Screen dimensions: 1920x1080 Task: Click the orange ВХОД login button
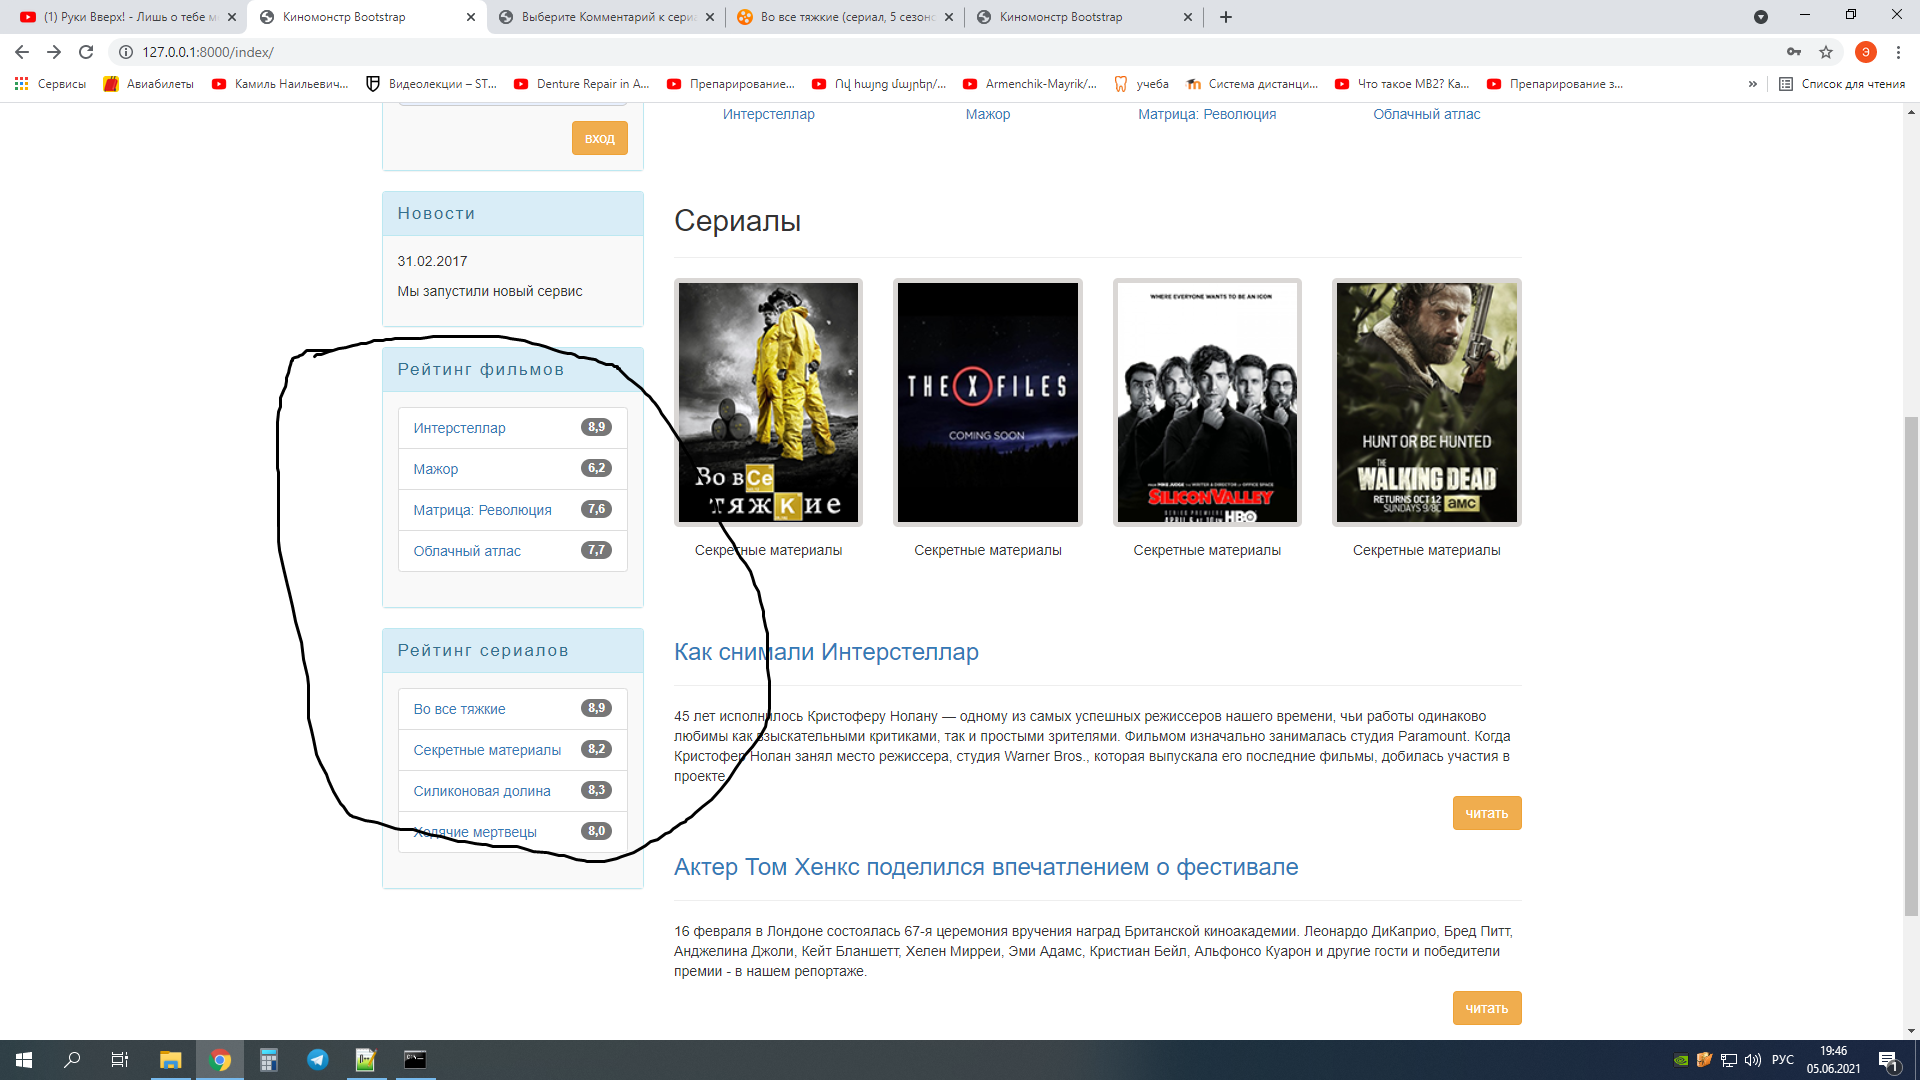click(599, 138)
